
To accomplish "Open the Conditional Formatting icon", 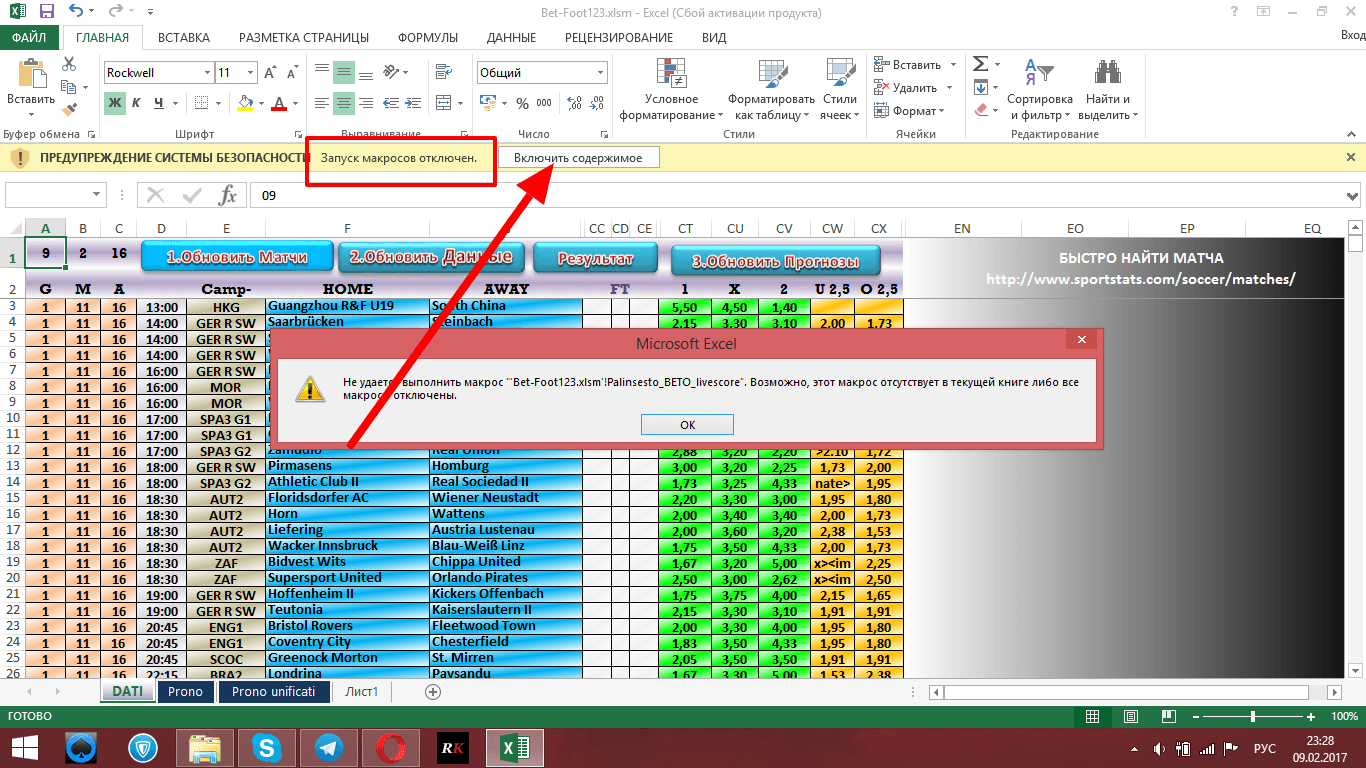I will tap(670, 72).
